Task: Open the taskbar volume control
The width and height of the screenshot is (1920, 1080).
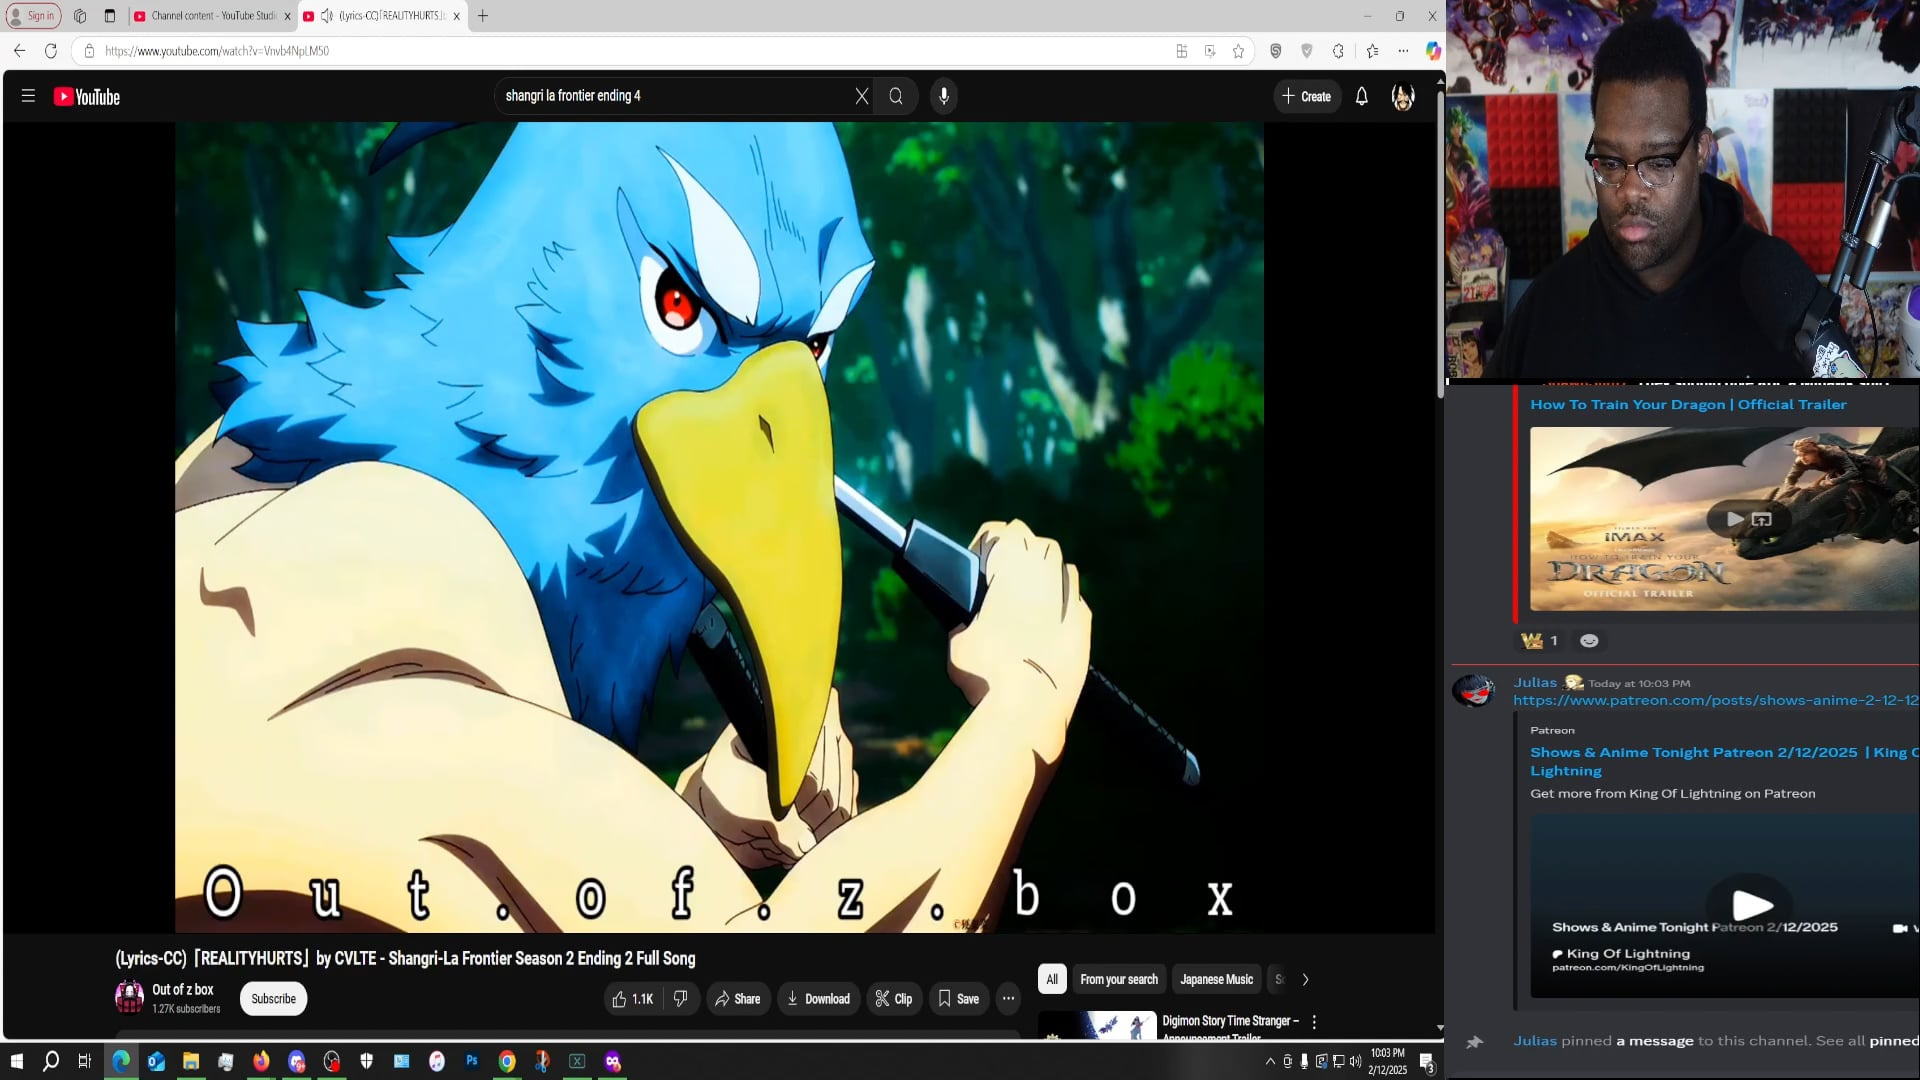Action: click(x=1356, y=1062)
